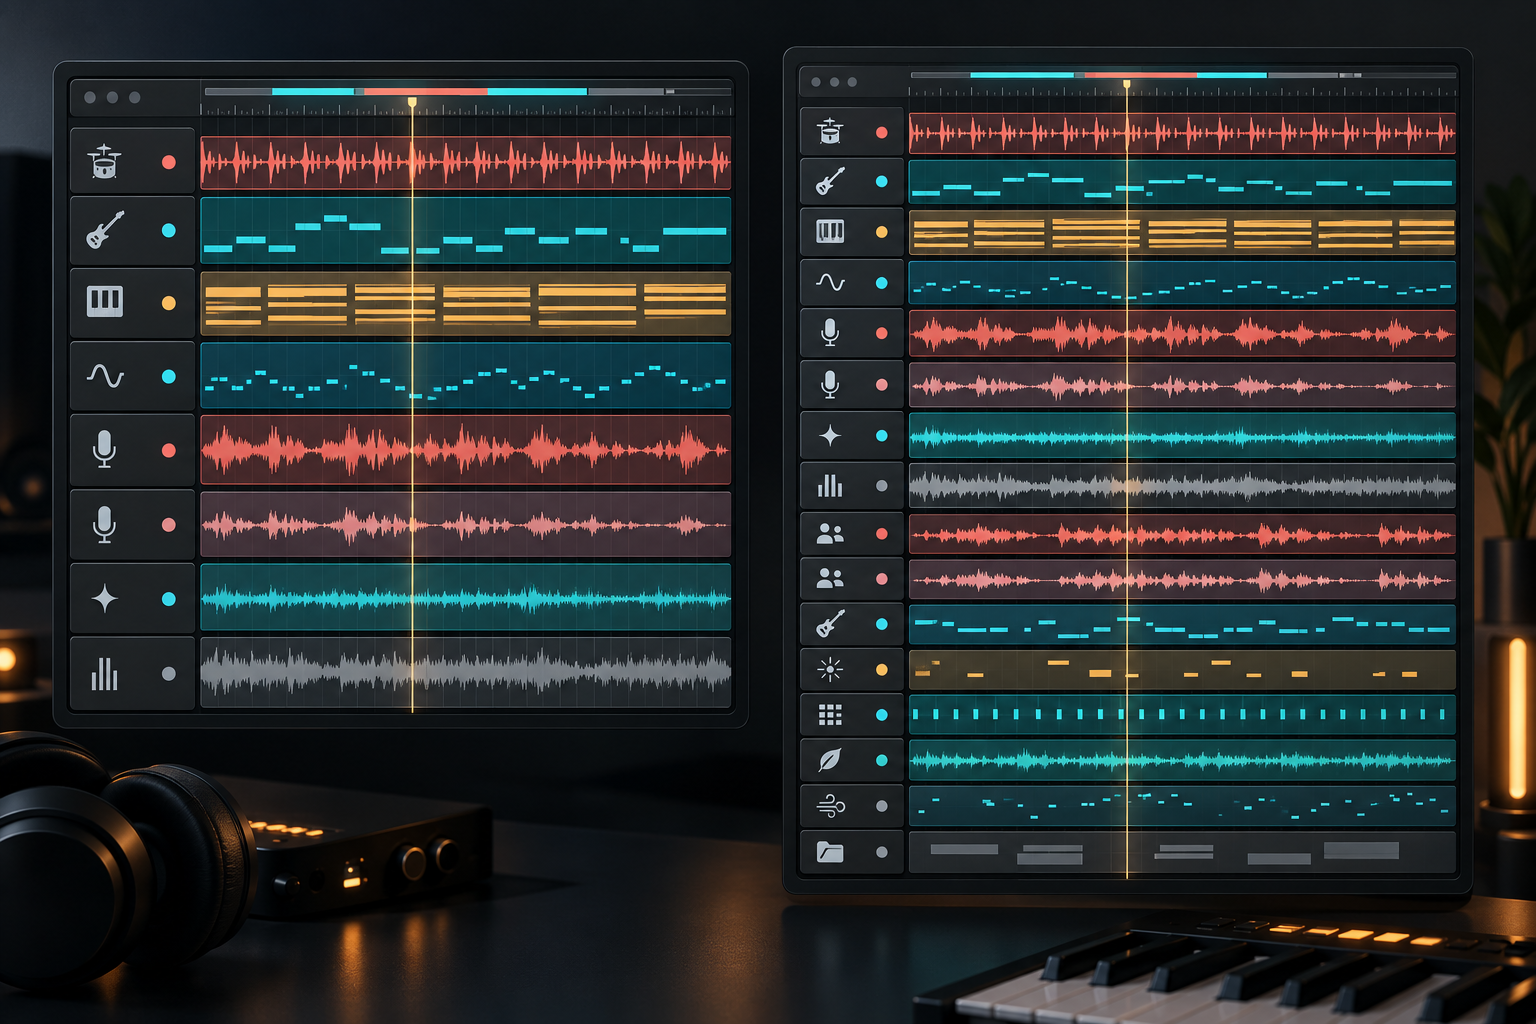Viewport: 1536px width, 1024px height.
Task: Click the guitar track icon in left window
Action: (x=105, y=230)
